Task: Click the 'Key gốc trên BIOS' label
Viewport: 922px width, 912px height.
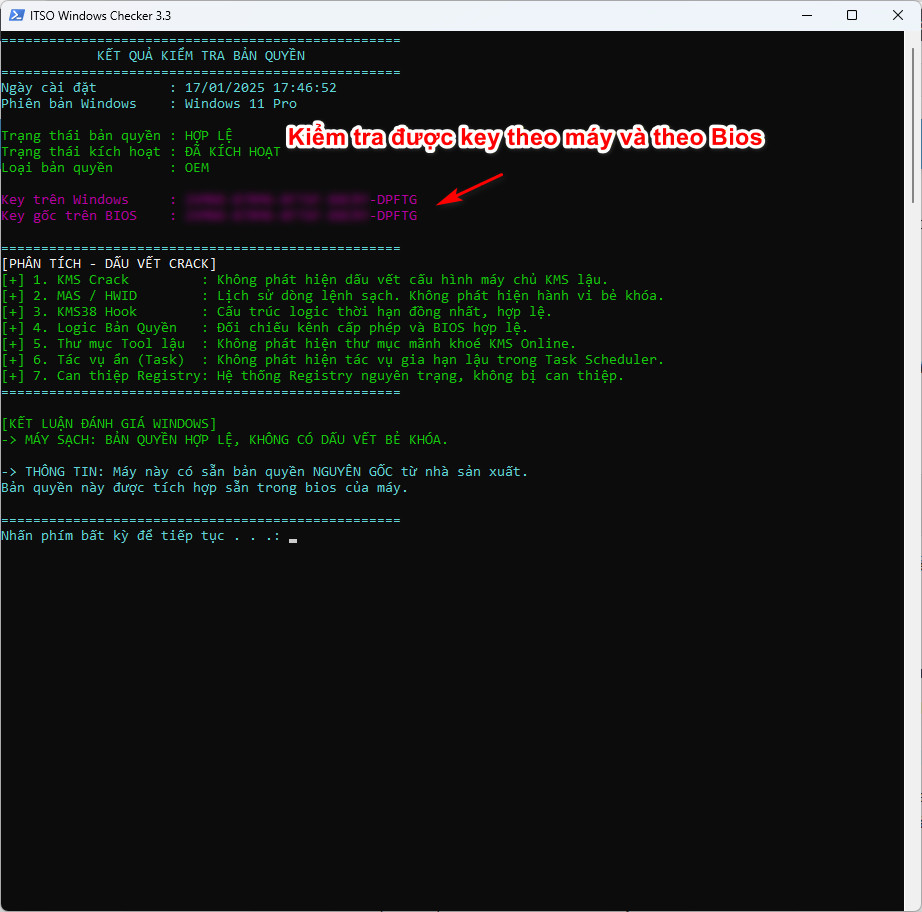Action: point(69,216)
